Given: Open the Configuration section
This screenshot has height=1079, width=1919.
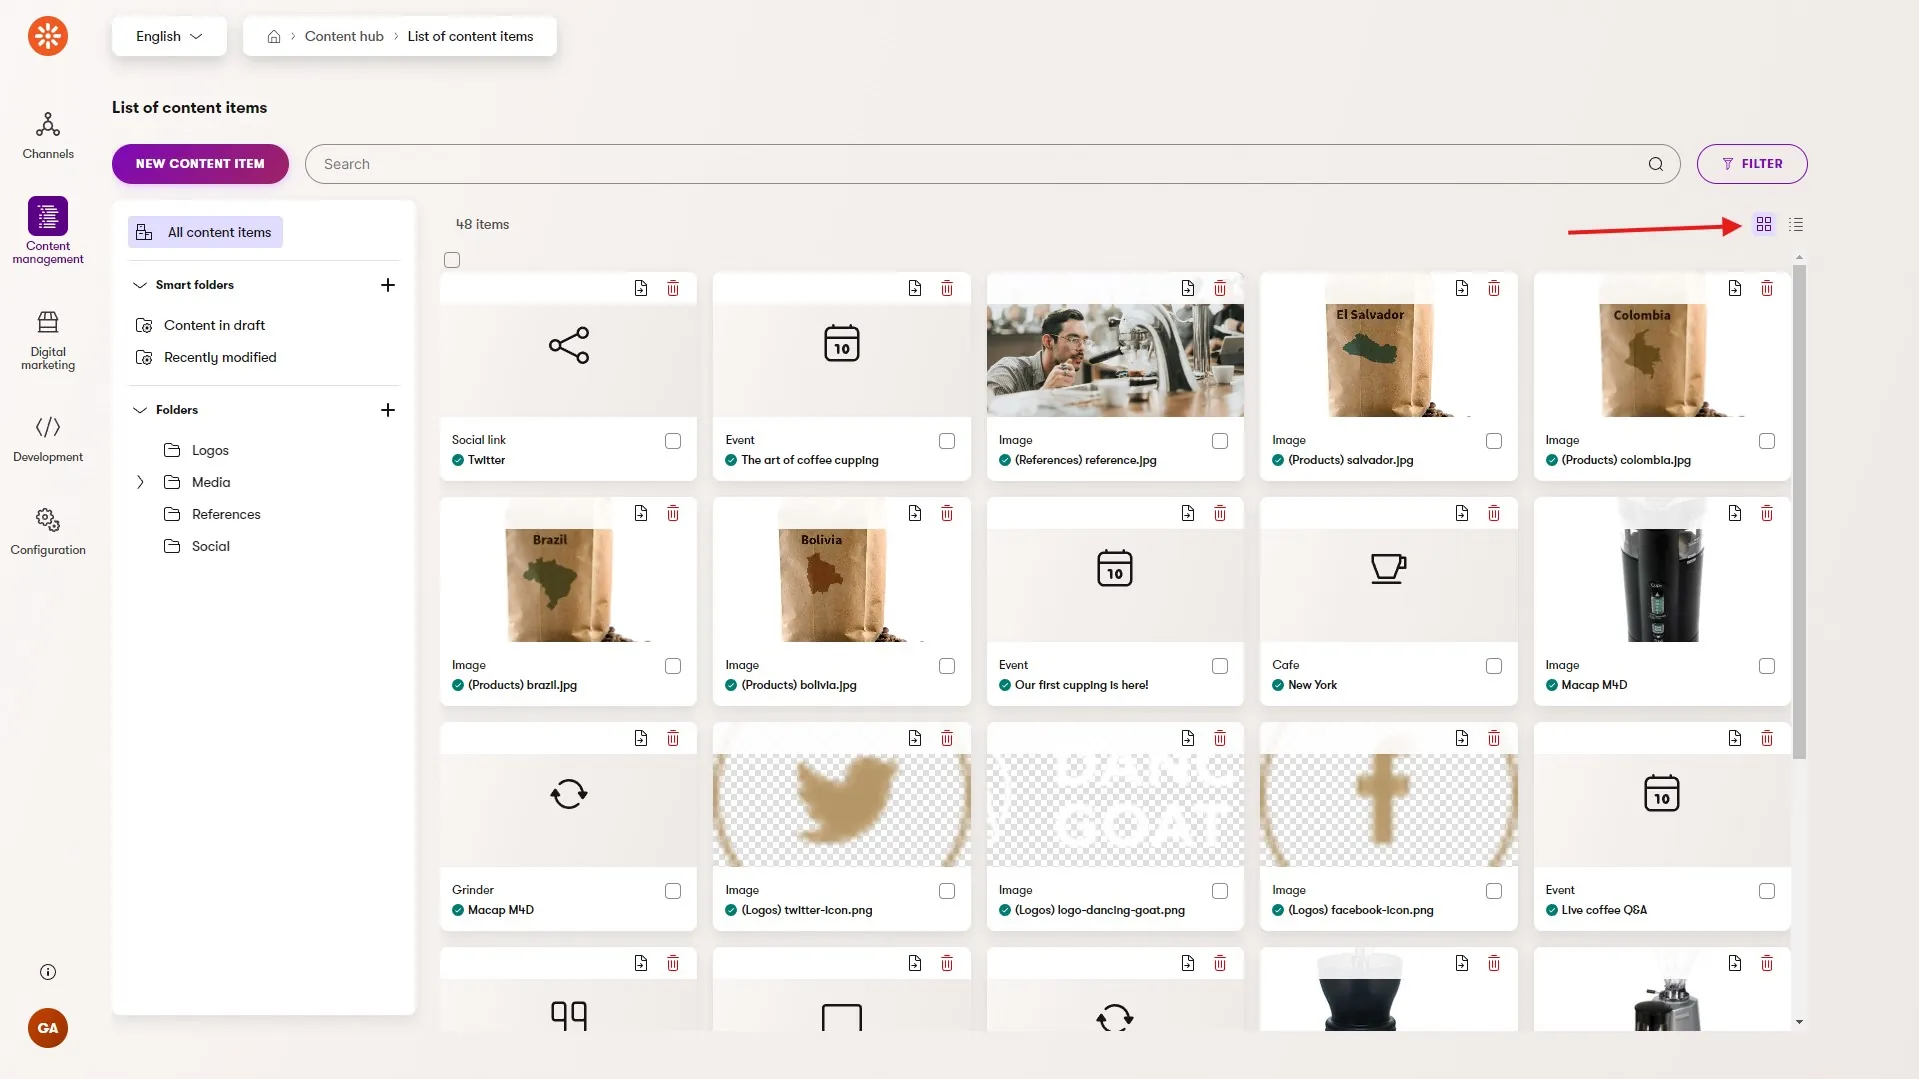Looking at the screenshot, I should pos(48,532).
